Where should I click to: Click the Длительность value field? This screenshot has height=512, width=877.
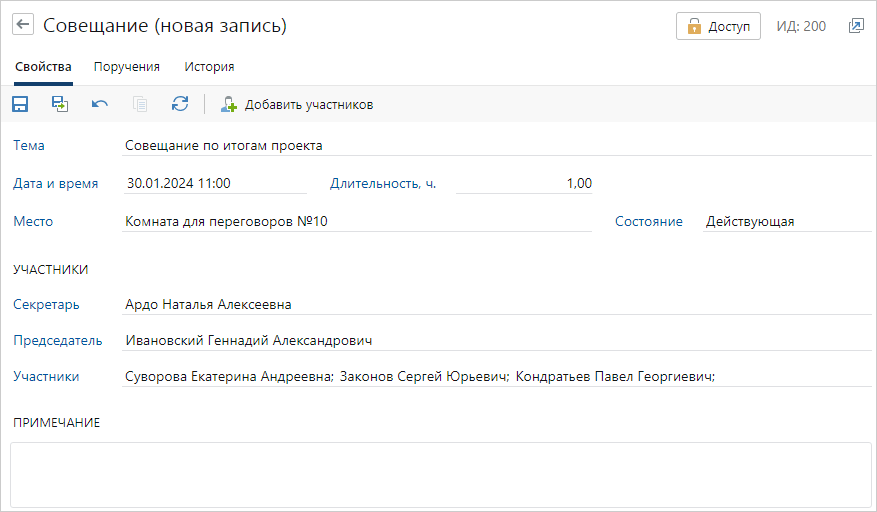coord(524,184)
